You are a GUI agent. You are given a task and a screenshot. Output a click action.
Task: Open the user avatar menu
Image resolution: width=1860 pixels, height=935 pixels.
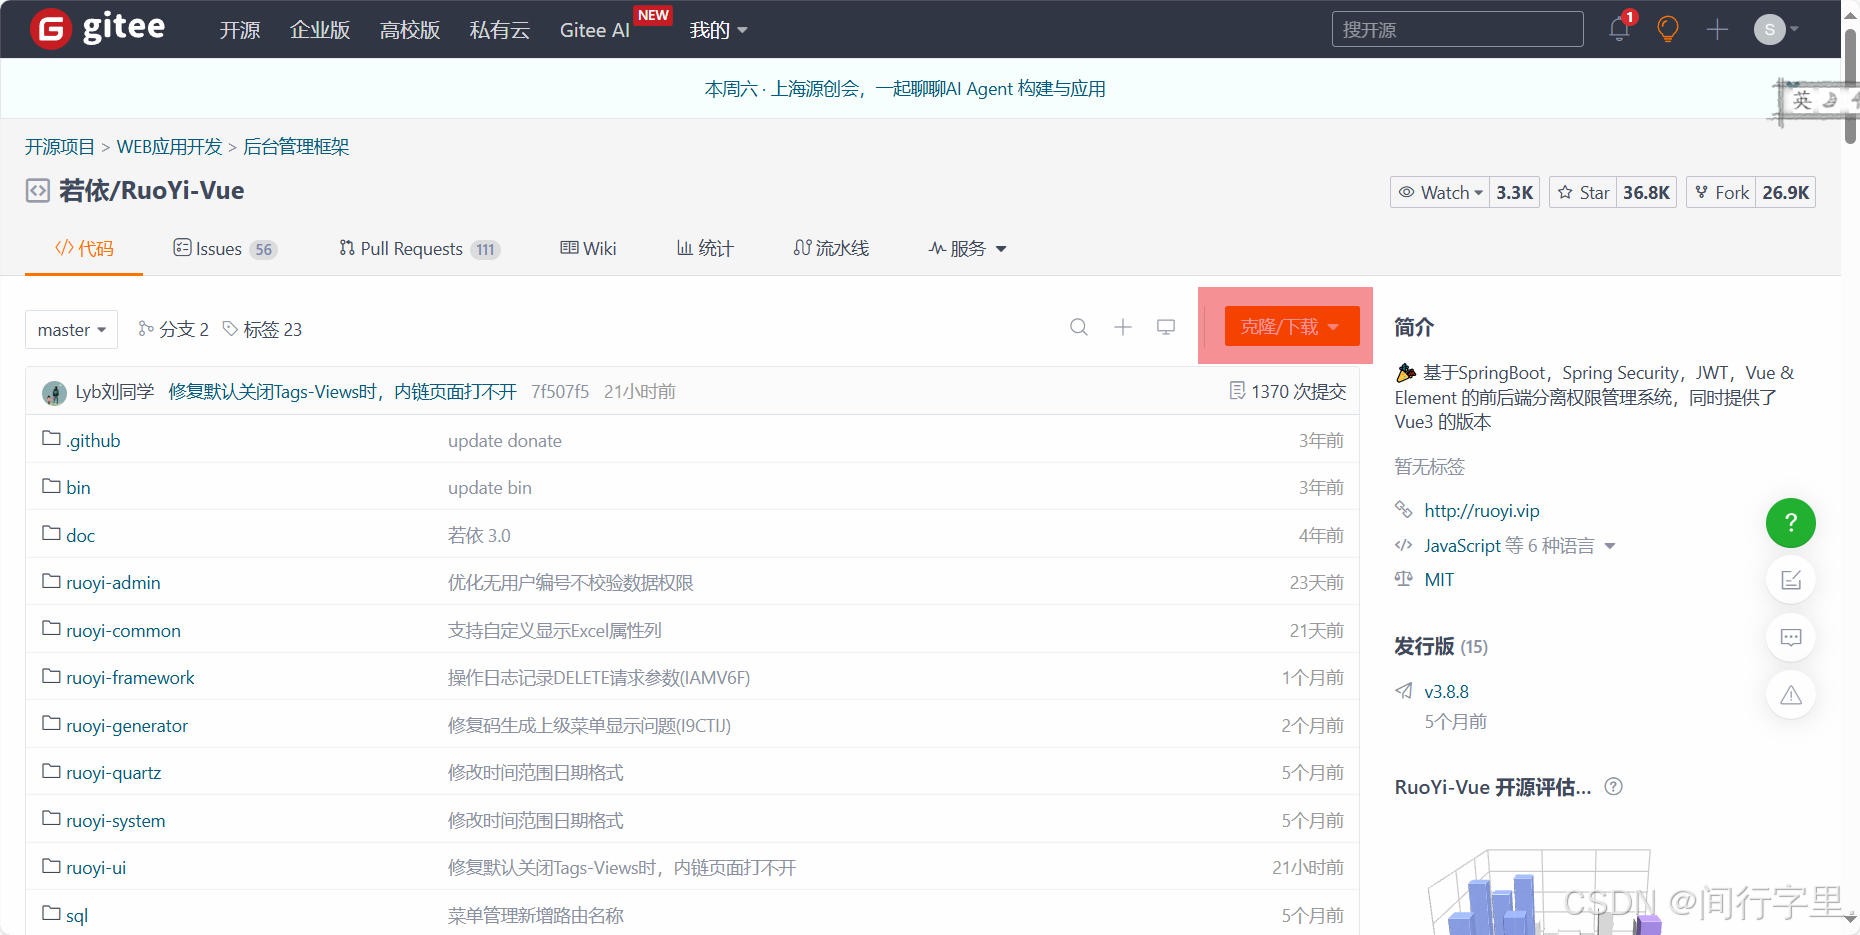1776,29
